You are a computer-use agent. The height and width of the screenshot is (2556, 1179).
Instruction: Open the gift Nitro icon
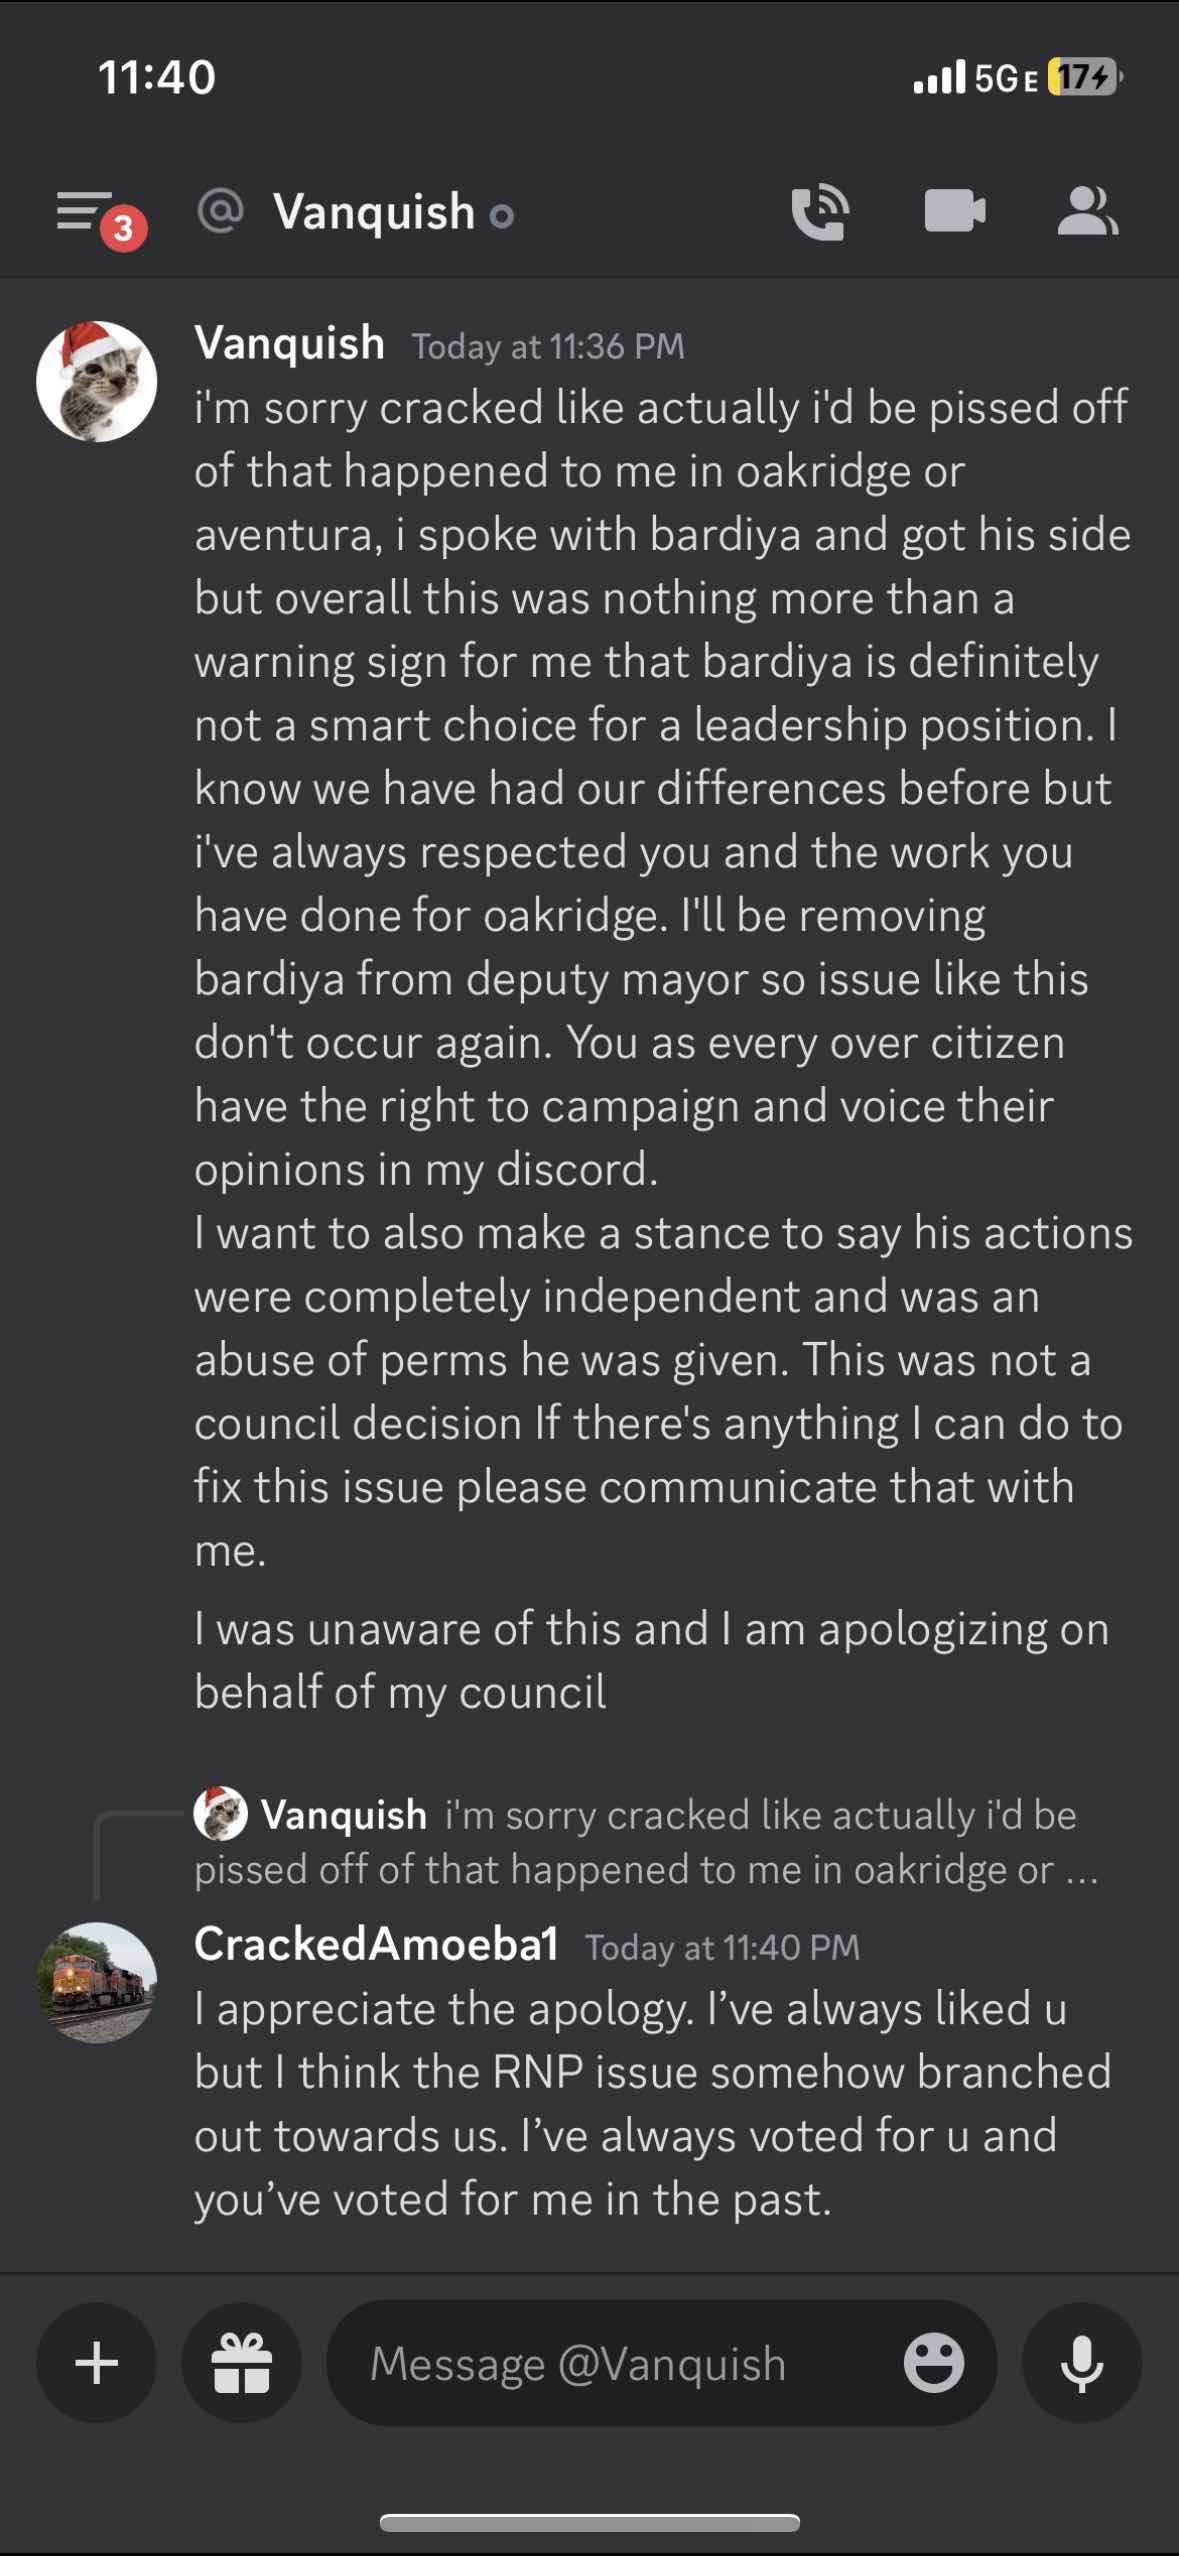(241, 2363)
